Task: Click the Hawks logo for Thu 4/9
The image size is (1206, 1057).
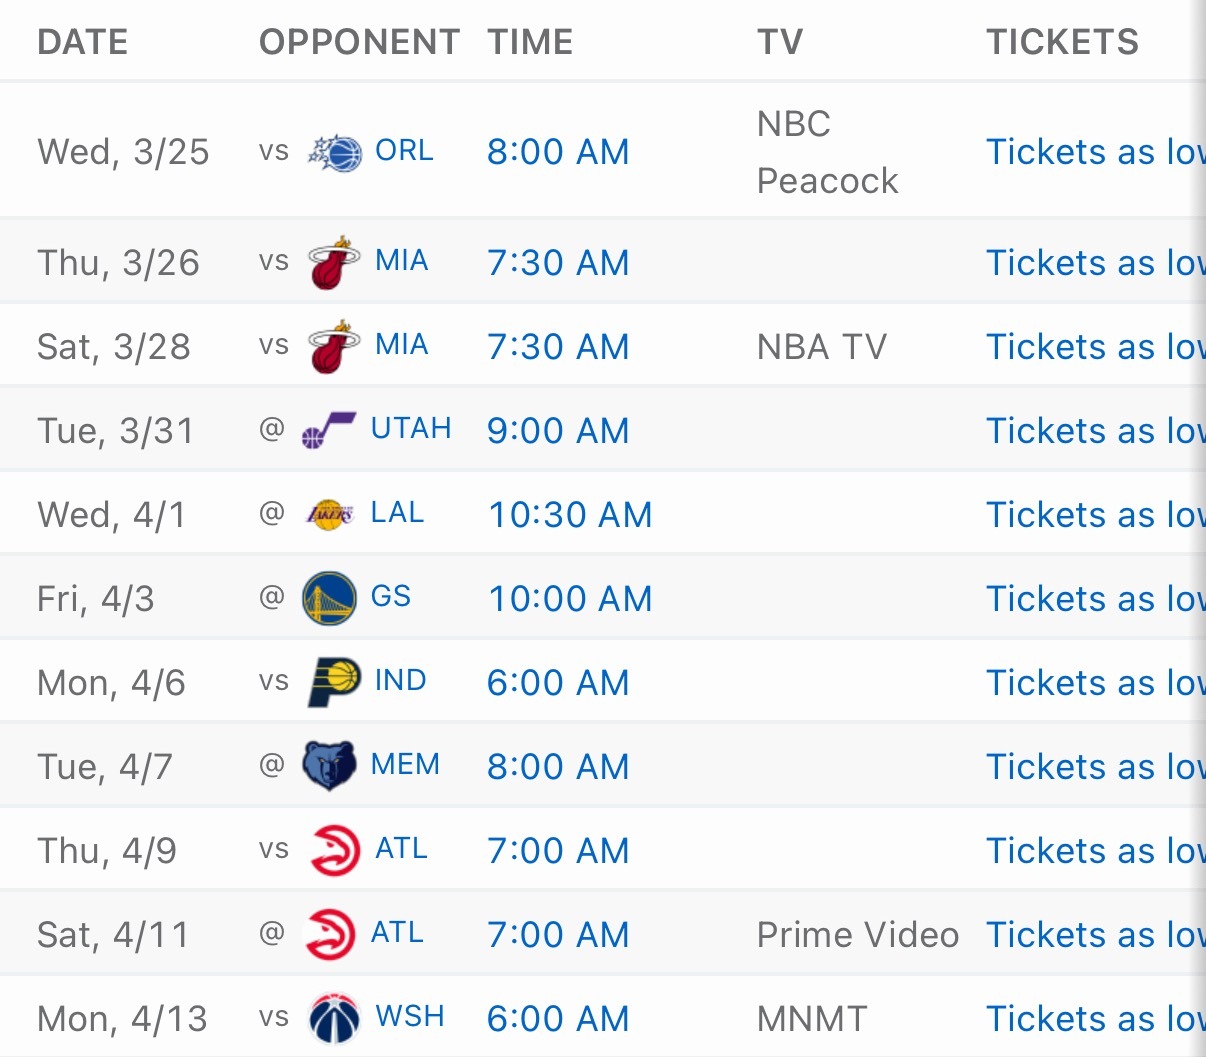Action: click(x=334, y=850)
